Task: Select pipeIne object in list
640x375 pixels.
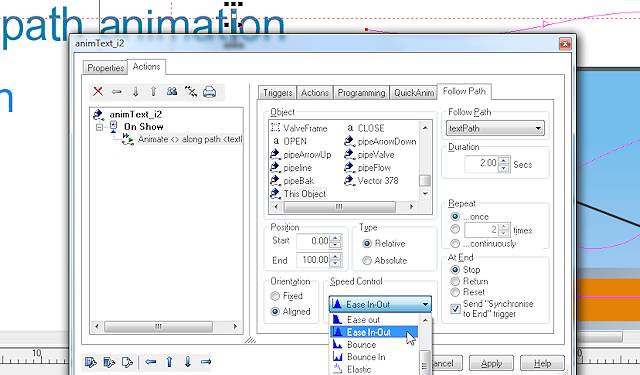Action: pyautogui.click(x=291, y=168)
